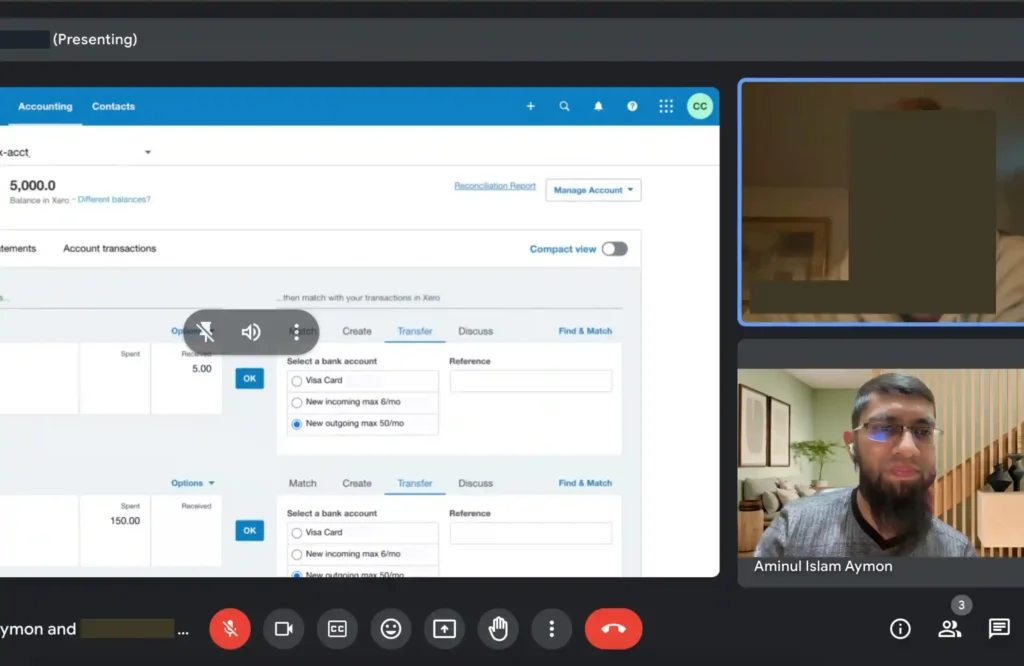Switch to the Account transactions tab
Image resolution: width=1024 pixels, height=666 pixels.
[x=110, y=248]
